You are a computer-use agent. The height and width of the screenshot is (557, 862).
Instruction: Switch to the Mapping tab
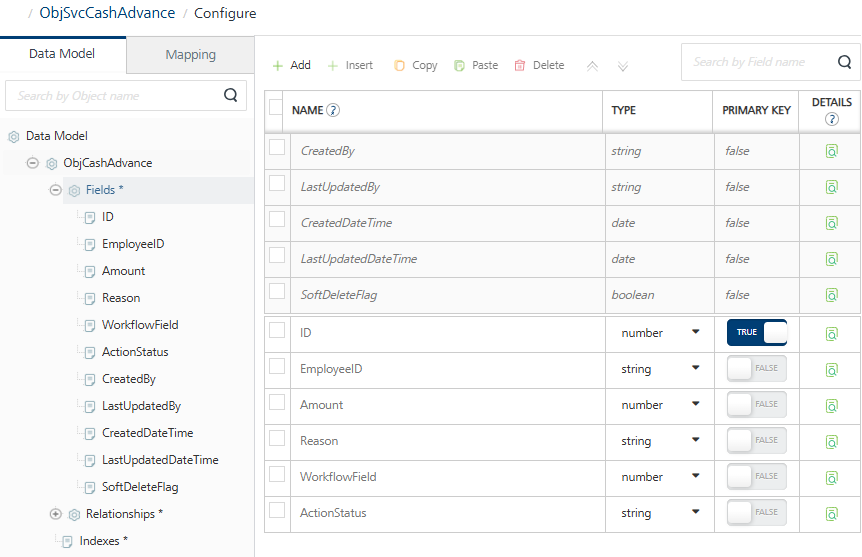coord(190,55)
